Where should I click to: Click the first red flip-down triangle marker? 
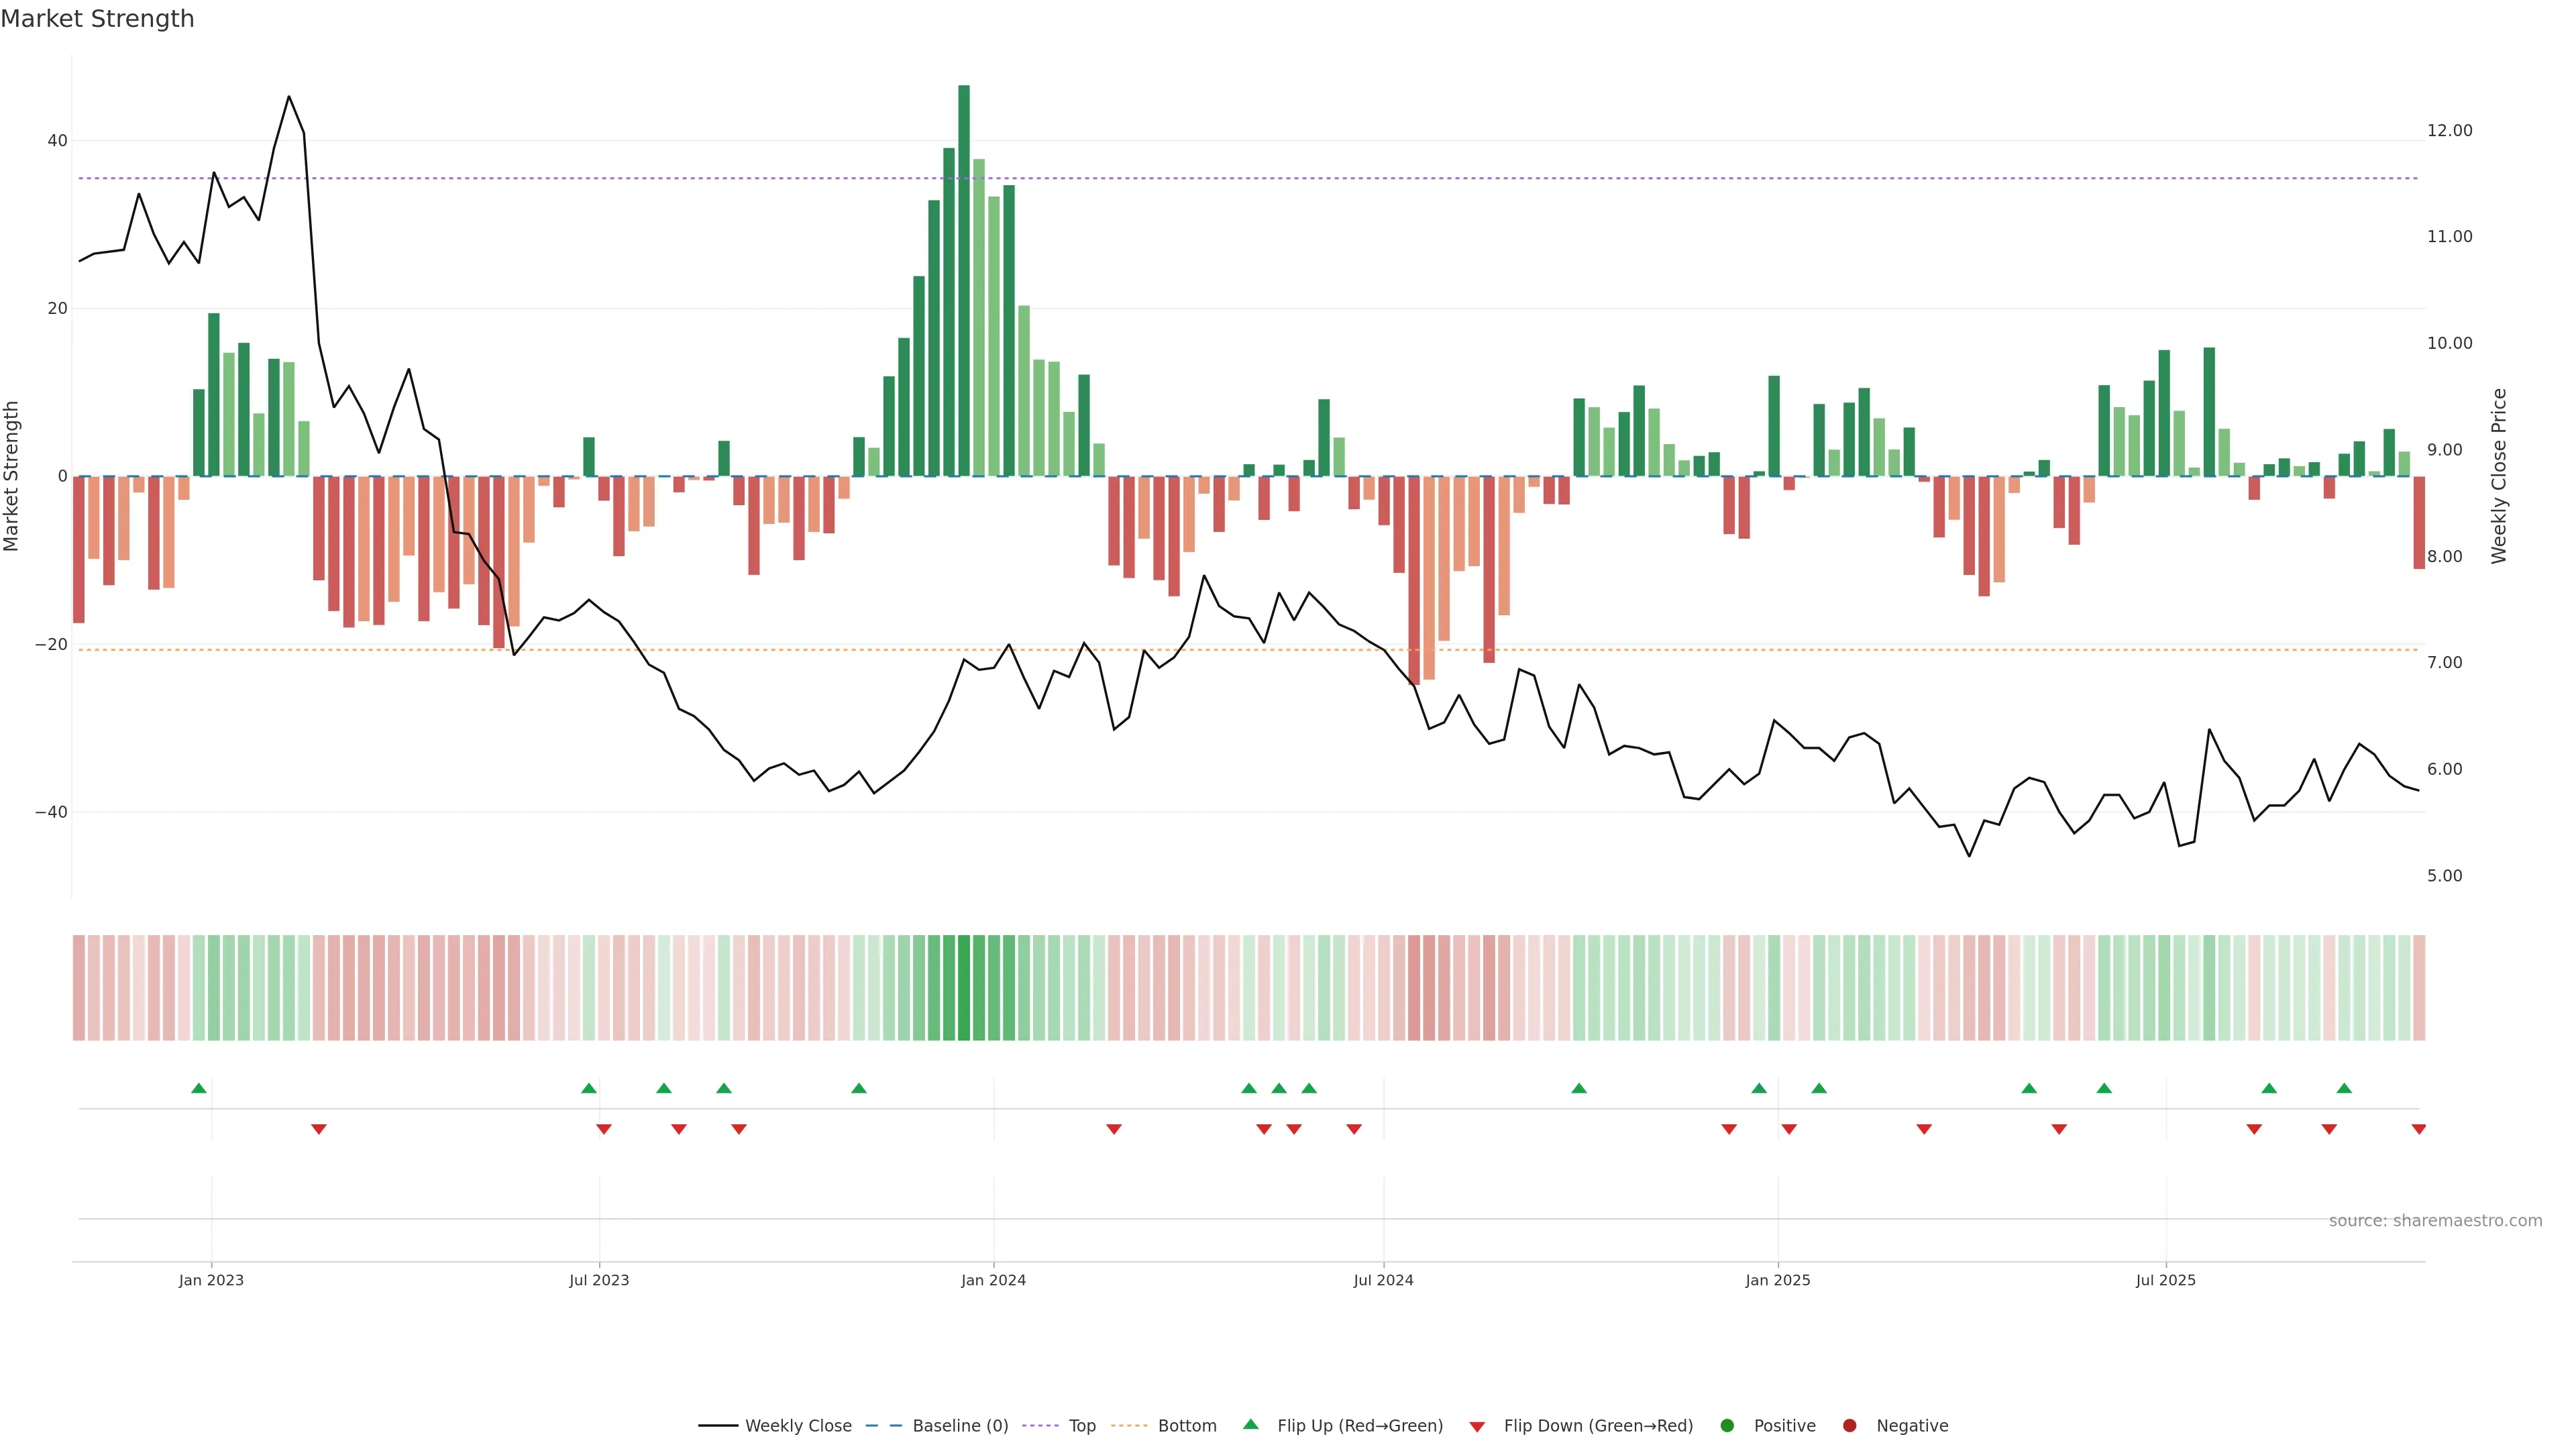[319, 1129]
